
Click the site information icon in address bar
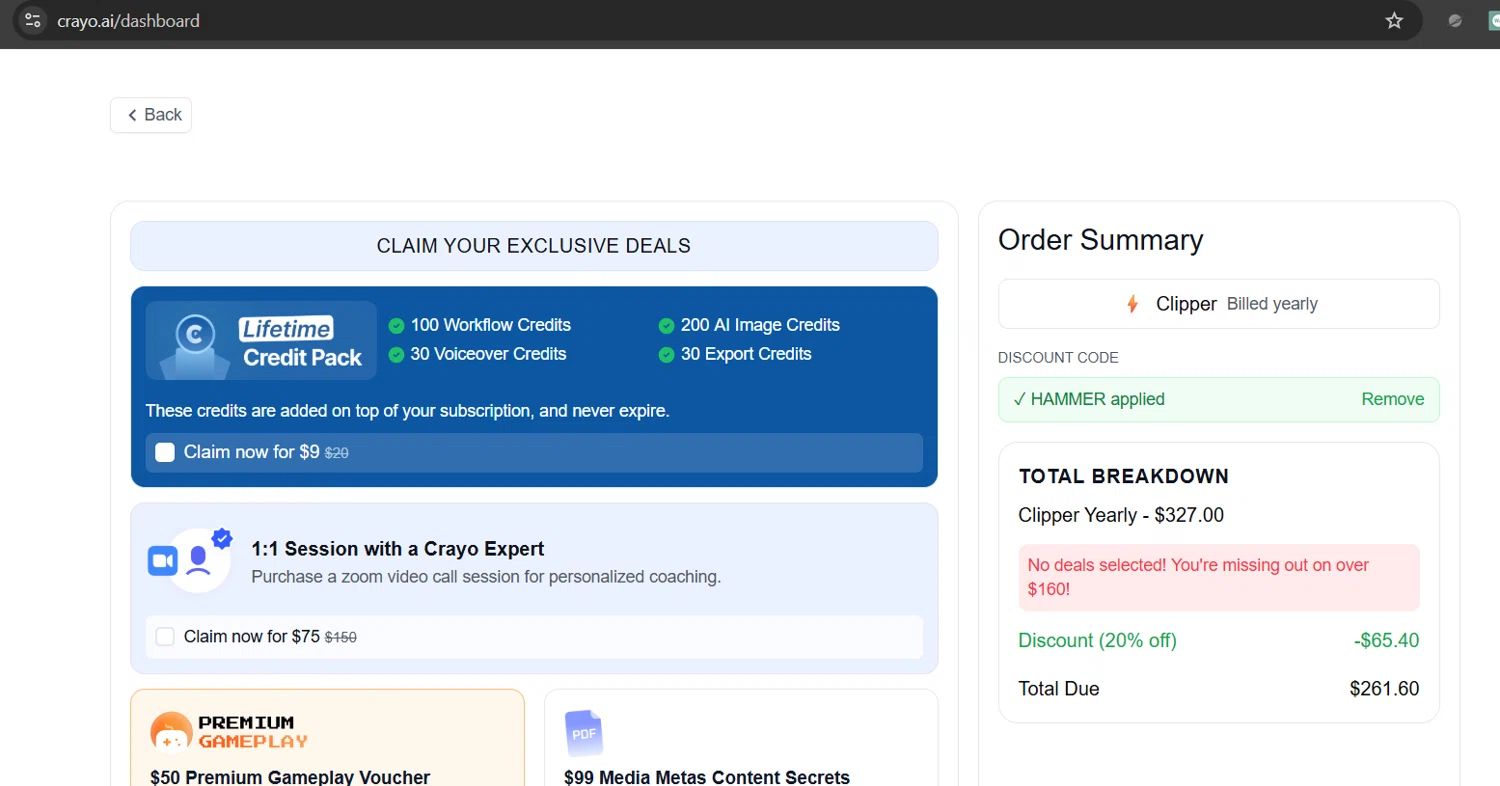click(32, 20)
